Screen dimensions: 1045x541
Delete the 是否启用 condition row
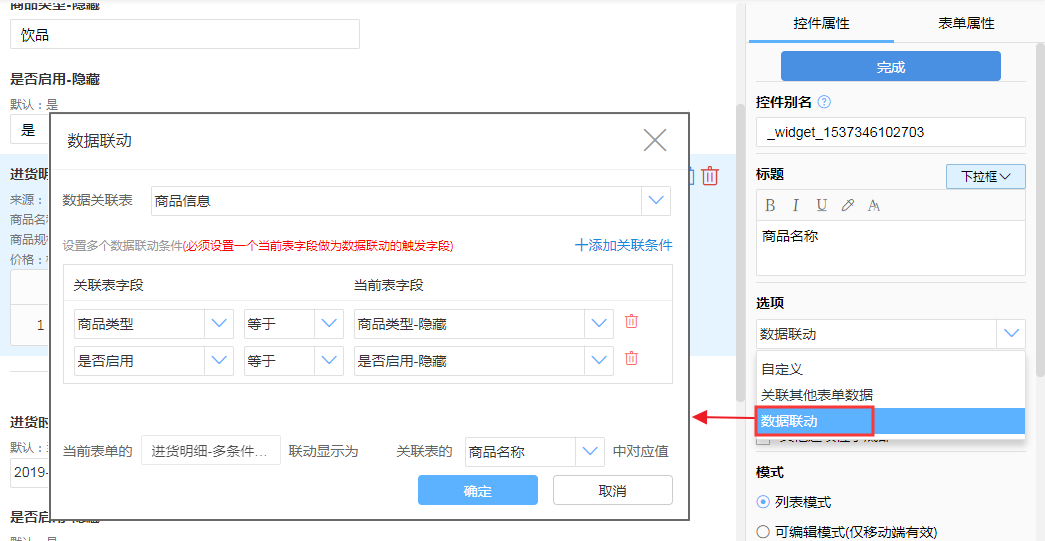(x=631, y=359)
